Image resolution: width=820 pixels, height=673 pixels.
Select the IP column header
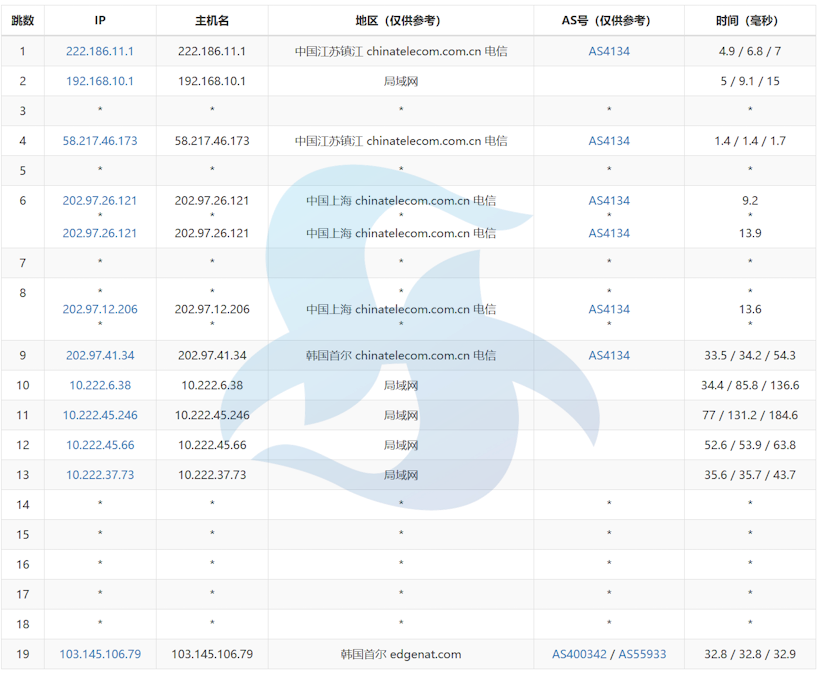coord(100,20)
